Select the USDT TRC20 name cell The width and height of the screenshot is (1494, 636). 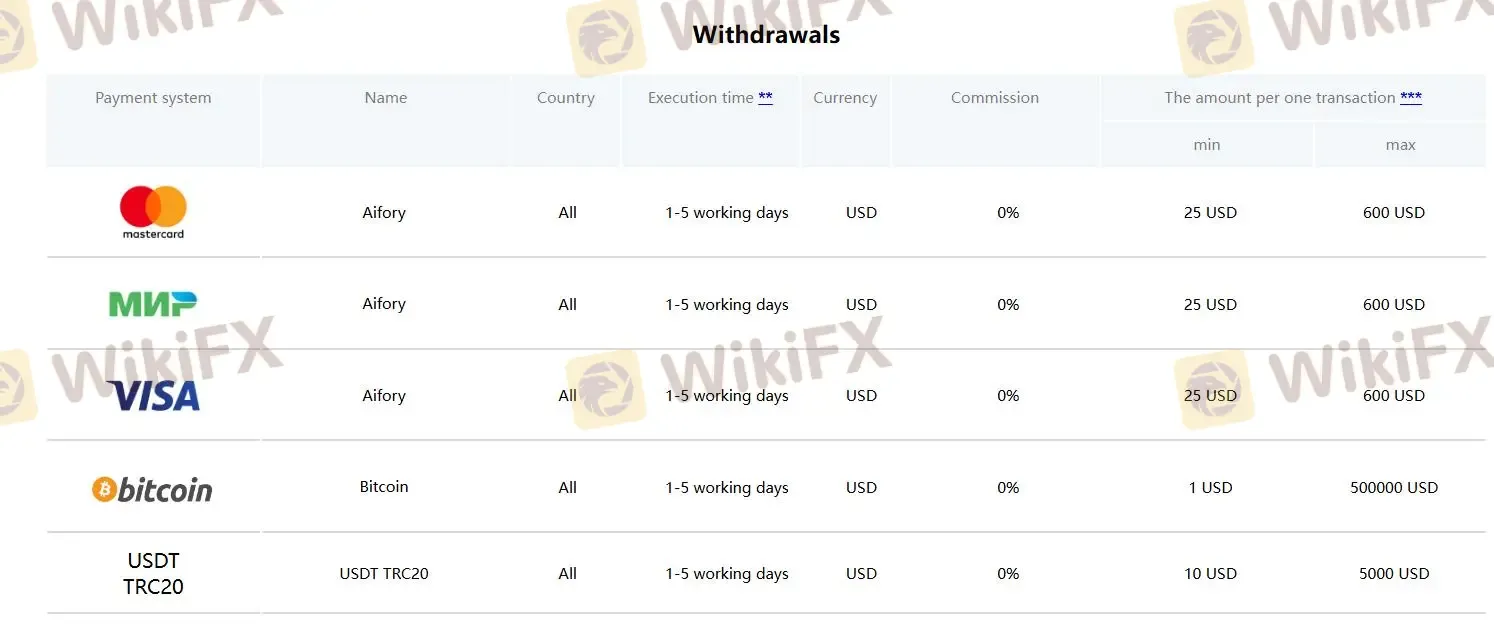coord(384,574)
